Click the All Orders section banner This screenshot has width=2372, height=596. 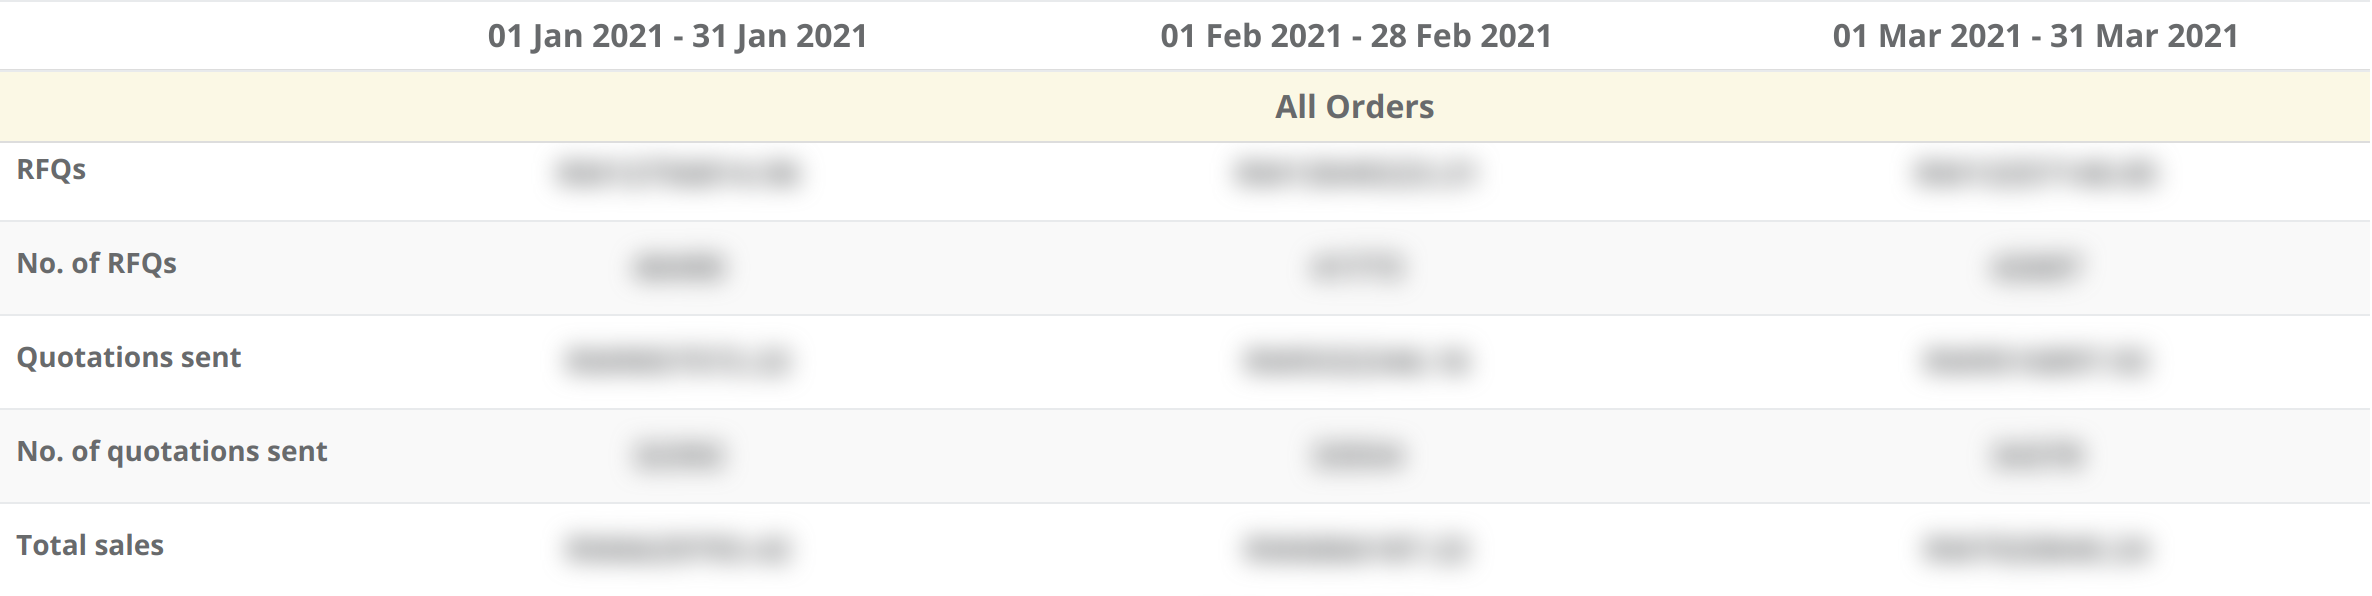[1185, 106]
